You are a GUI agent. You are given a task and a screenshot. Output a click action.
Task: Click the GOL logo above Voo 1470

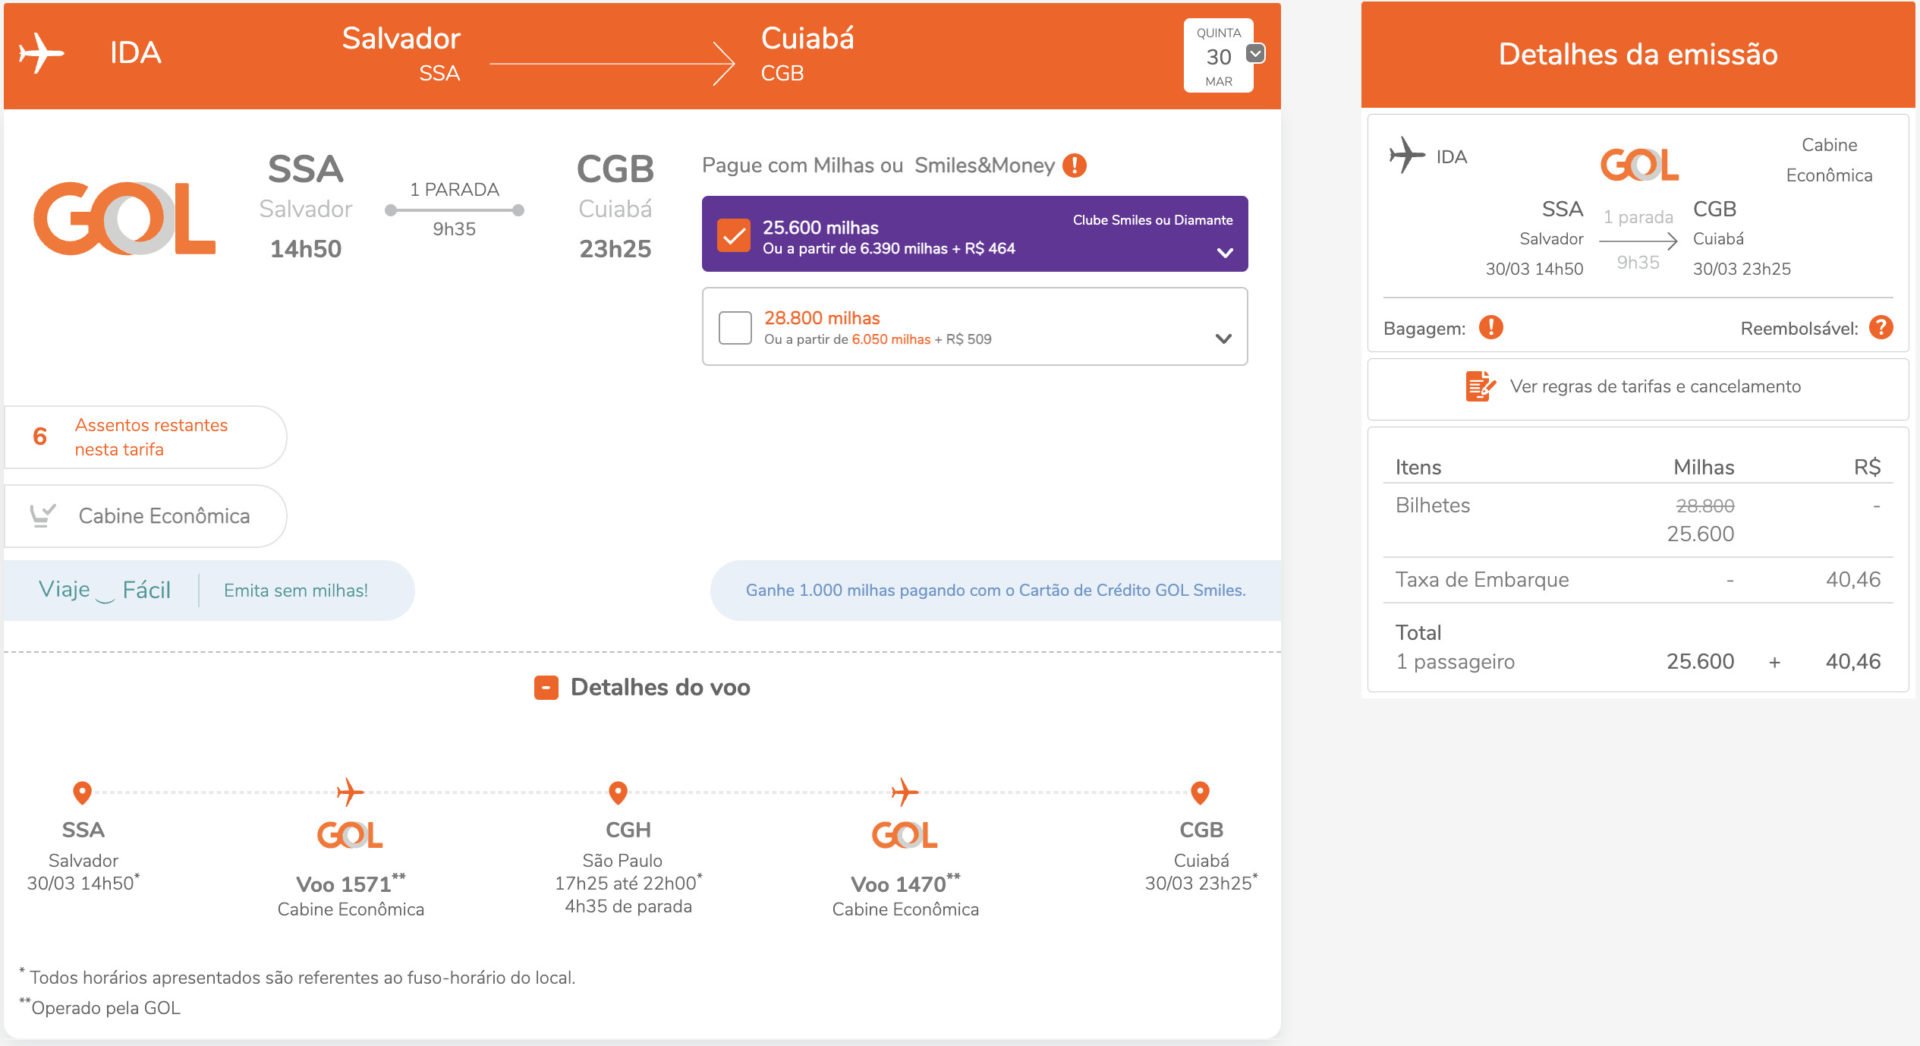coord(905,835)
